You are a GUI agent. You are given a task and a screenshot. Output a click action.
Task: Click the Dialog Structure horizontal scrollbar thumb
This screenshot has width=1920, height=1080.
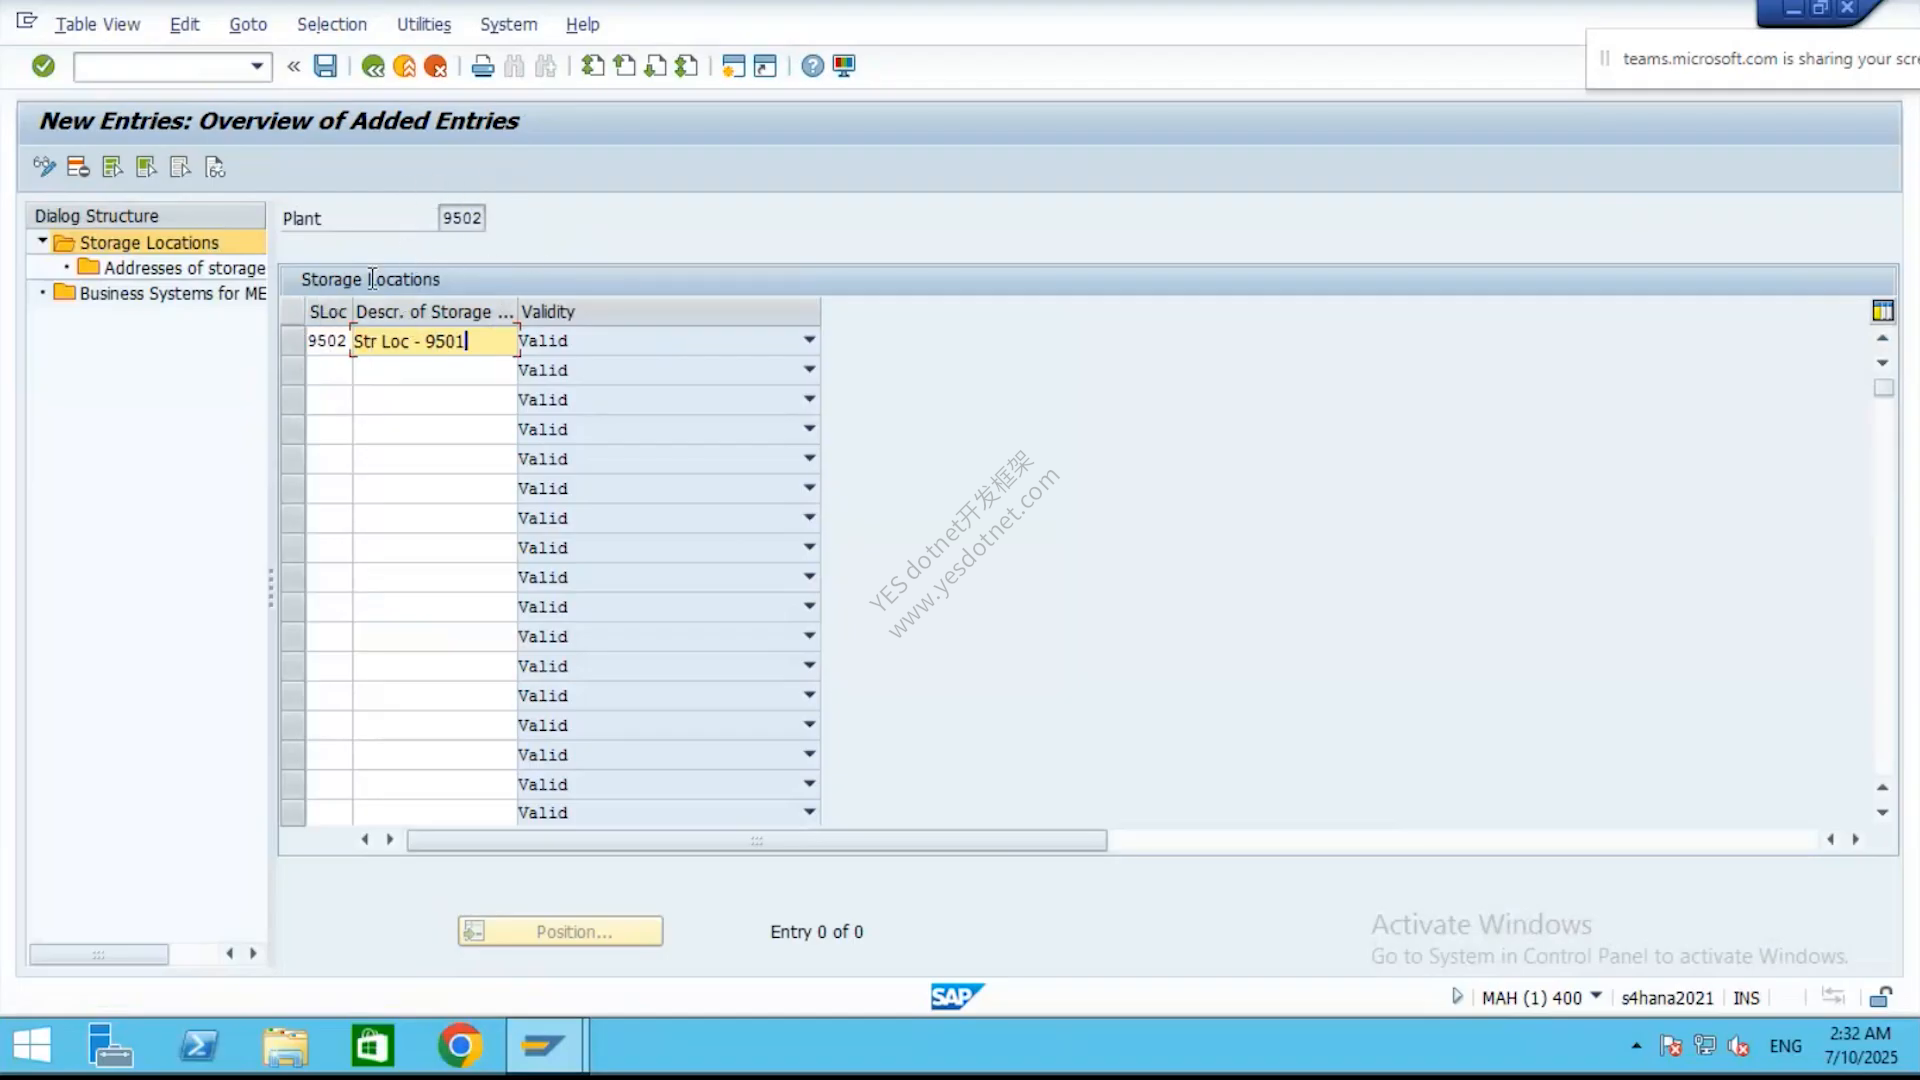coord(99,954)
